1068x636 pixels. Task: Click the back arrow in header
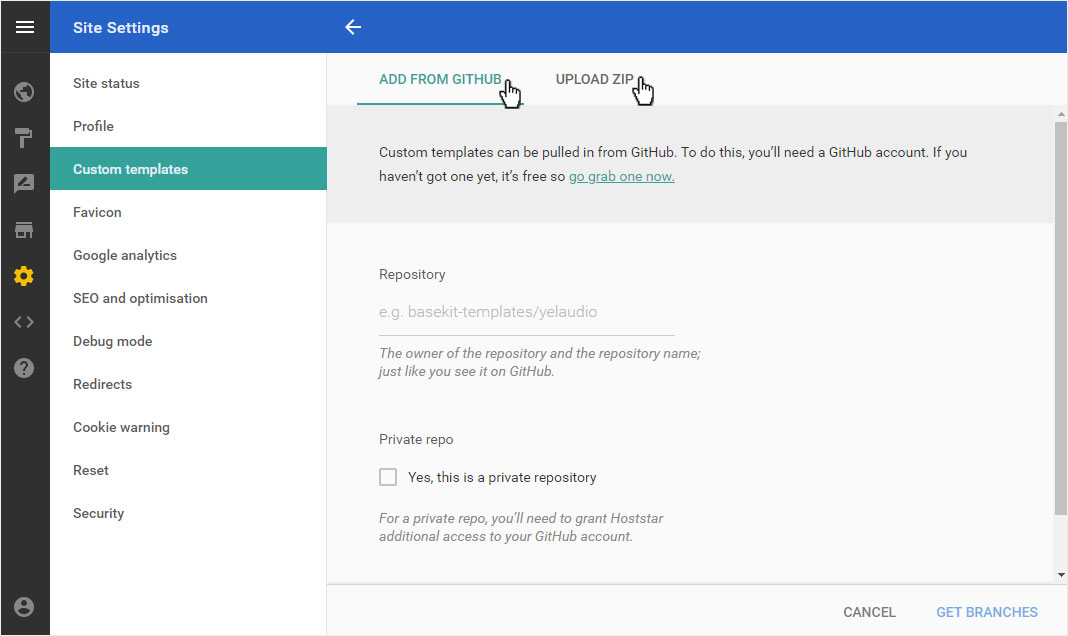[x=353, y=27]
